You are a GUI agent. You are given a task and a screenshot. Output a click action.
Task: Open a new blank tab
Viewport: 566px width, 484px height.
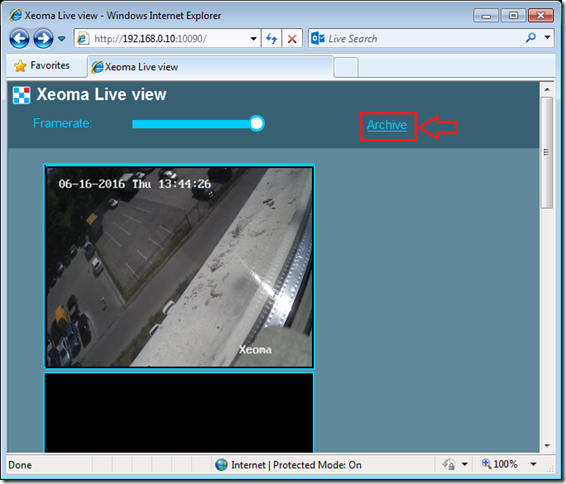346,67
